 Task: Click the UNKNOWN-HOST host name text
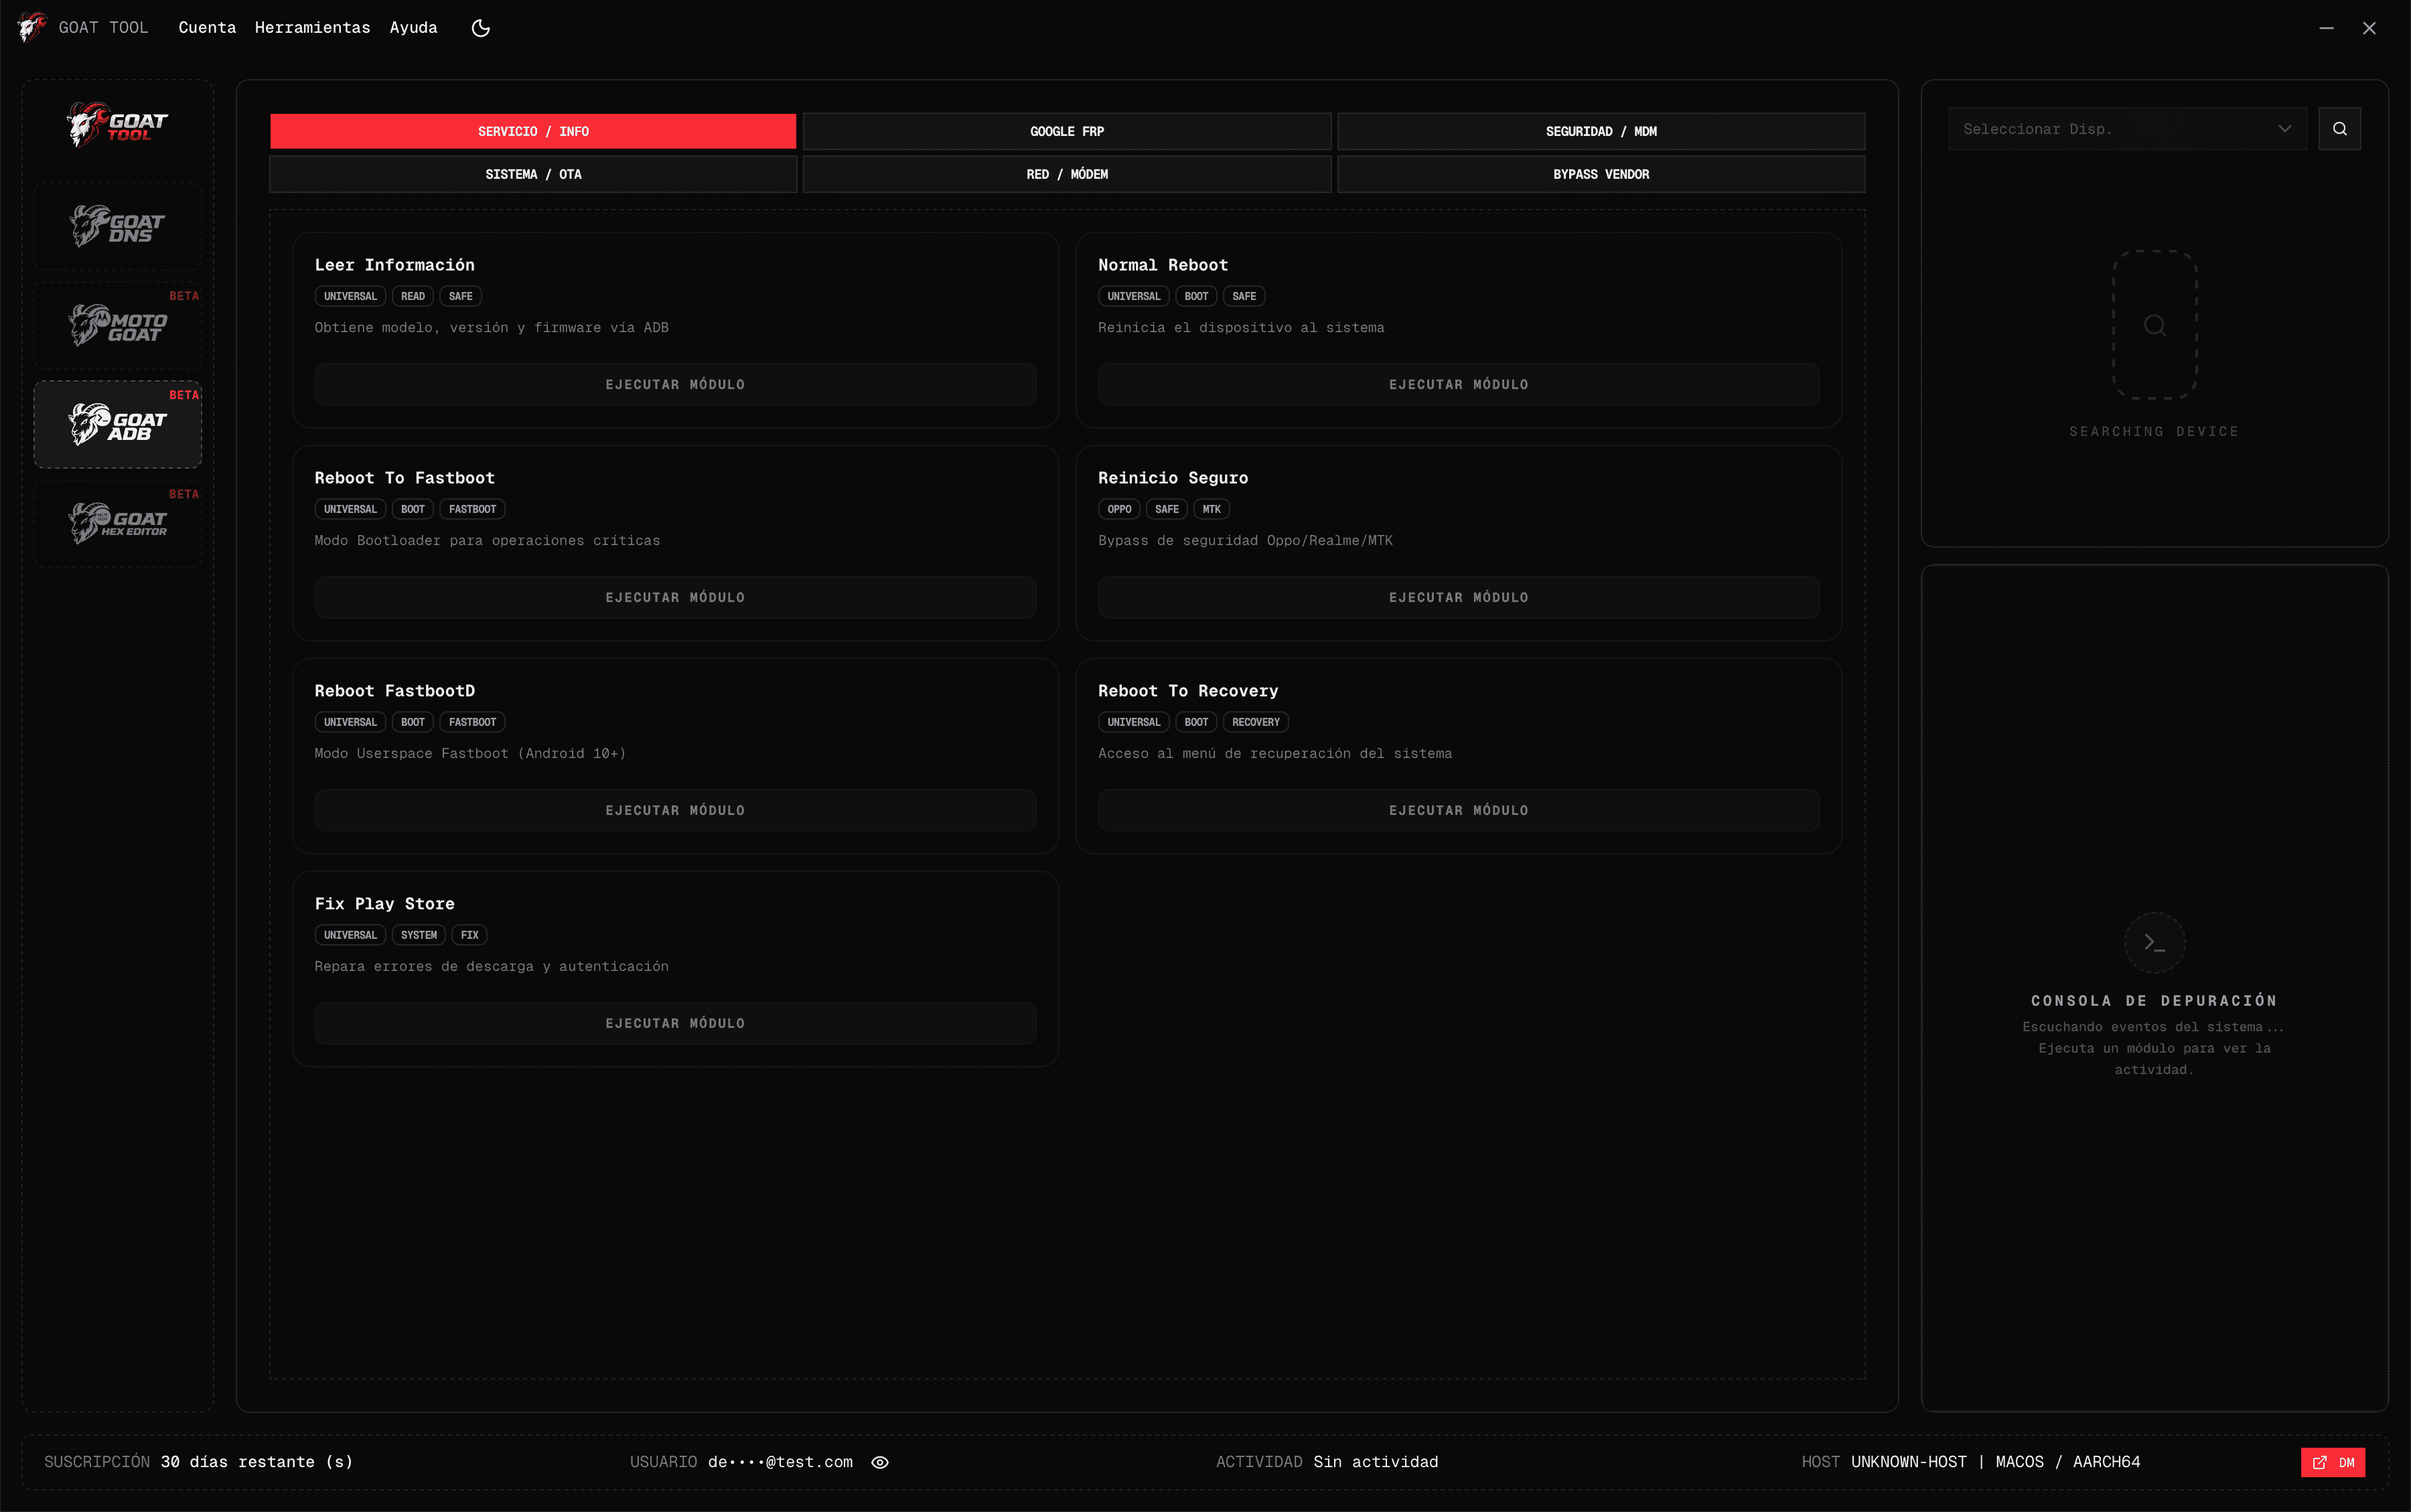[x=1908, y=1462]
